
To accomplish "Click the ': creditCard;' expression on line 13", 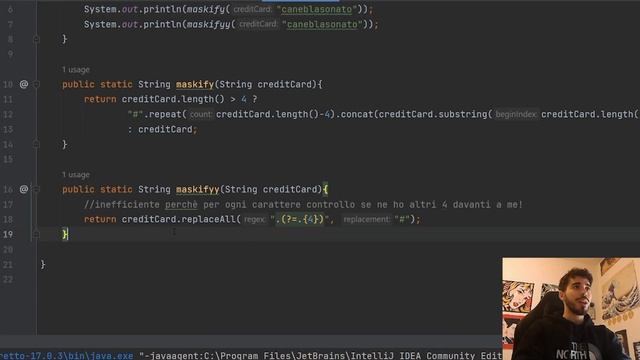I will [162, 129].
